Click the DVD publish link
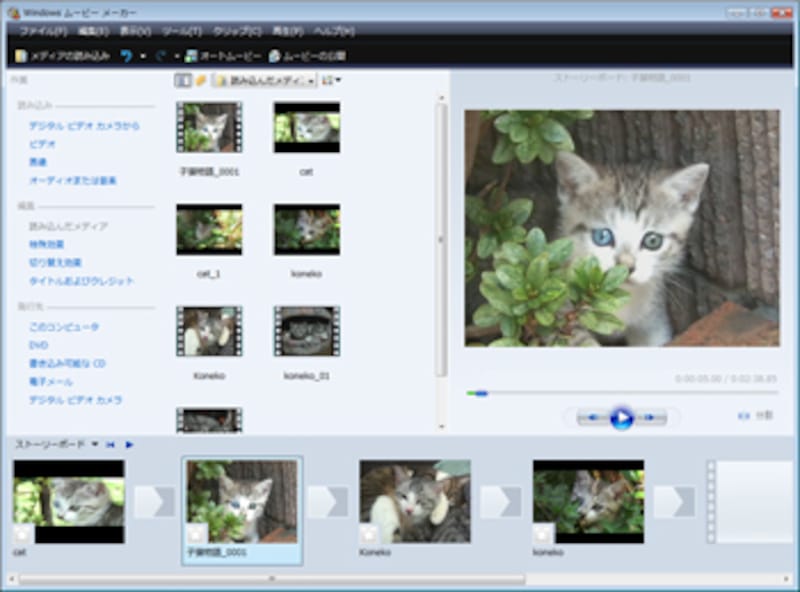 (x=38, y=345)
